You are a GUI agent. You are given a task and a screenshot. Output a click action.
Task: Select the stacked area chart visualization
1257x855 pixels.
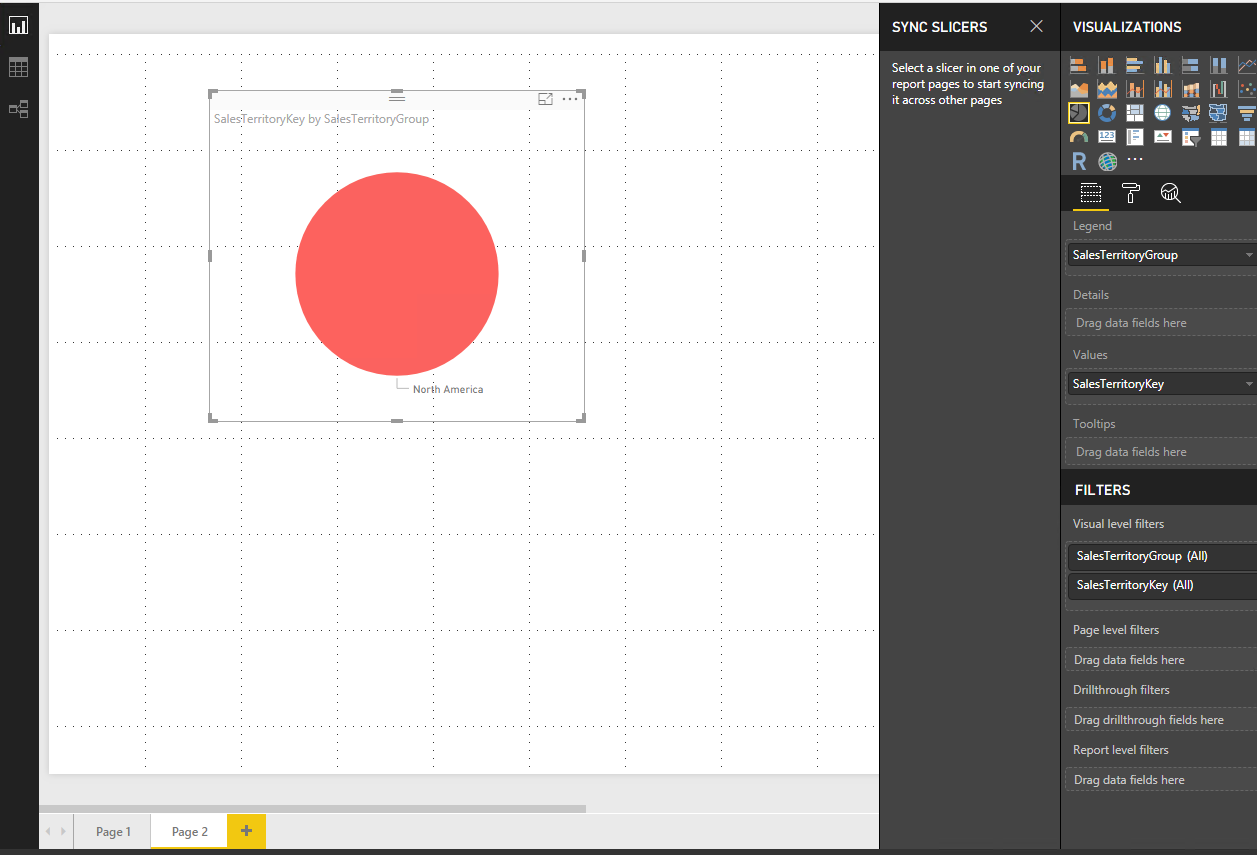[x=1107, y=89]
